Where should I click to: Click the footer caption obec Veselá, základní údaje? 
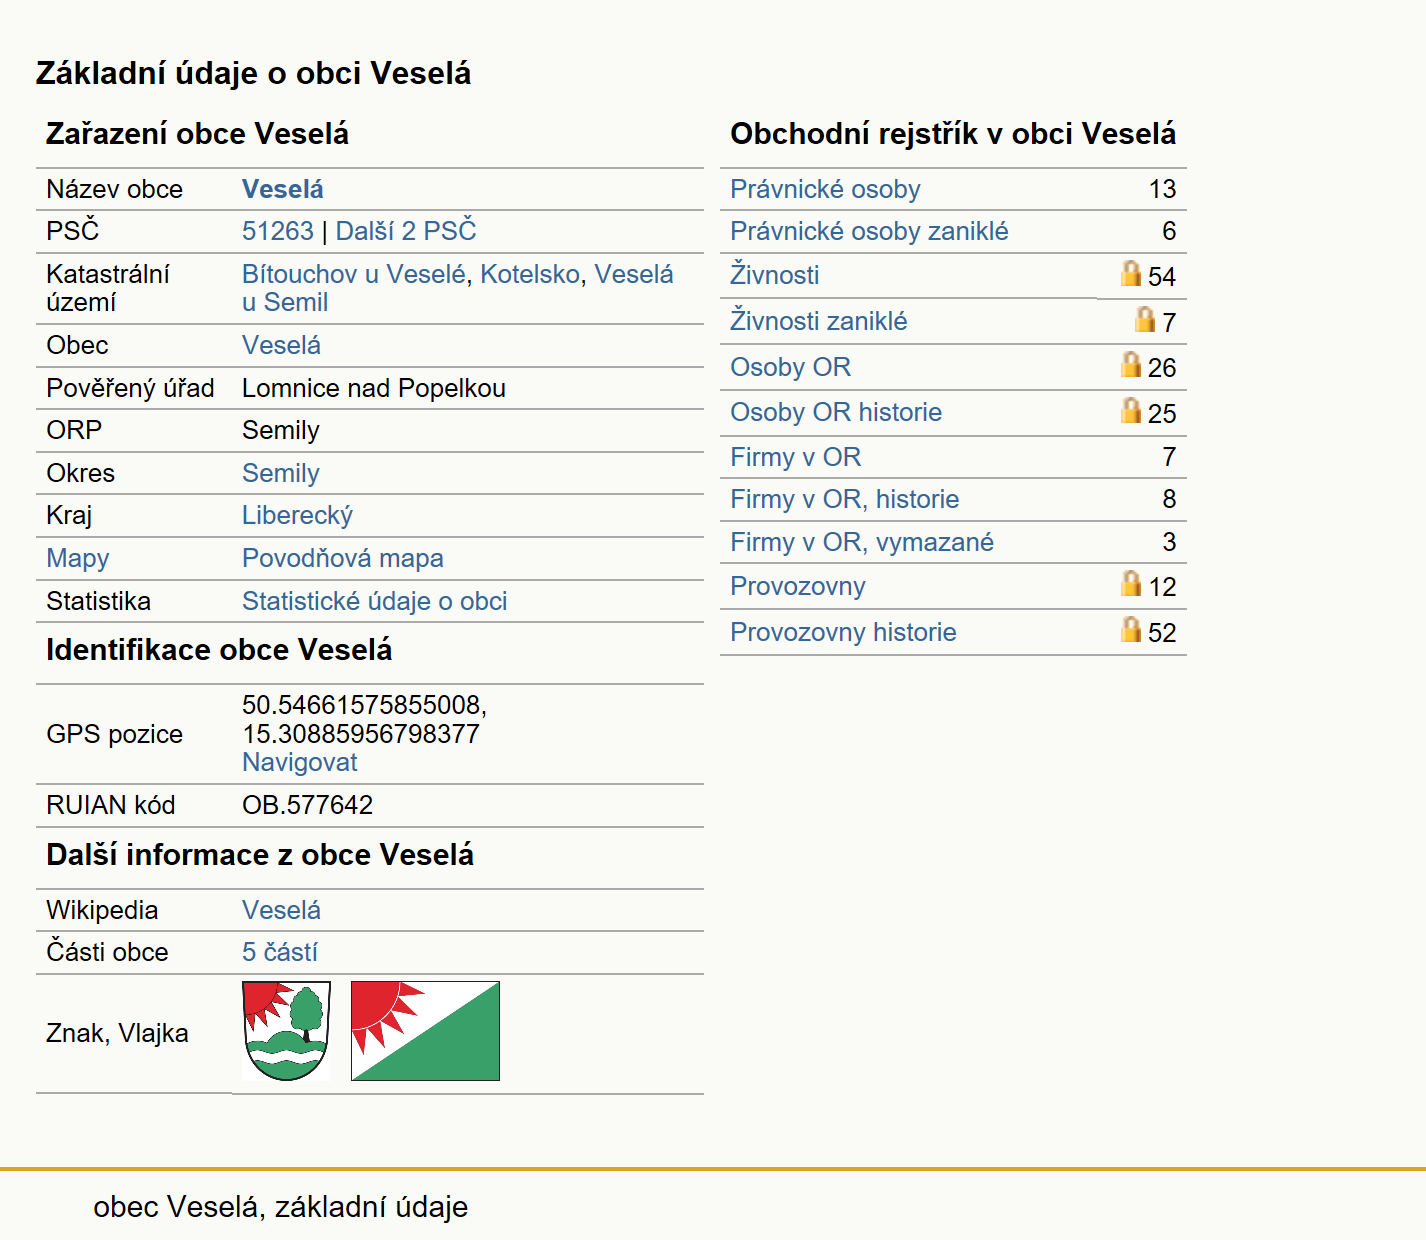280,1207
